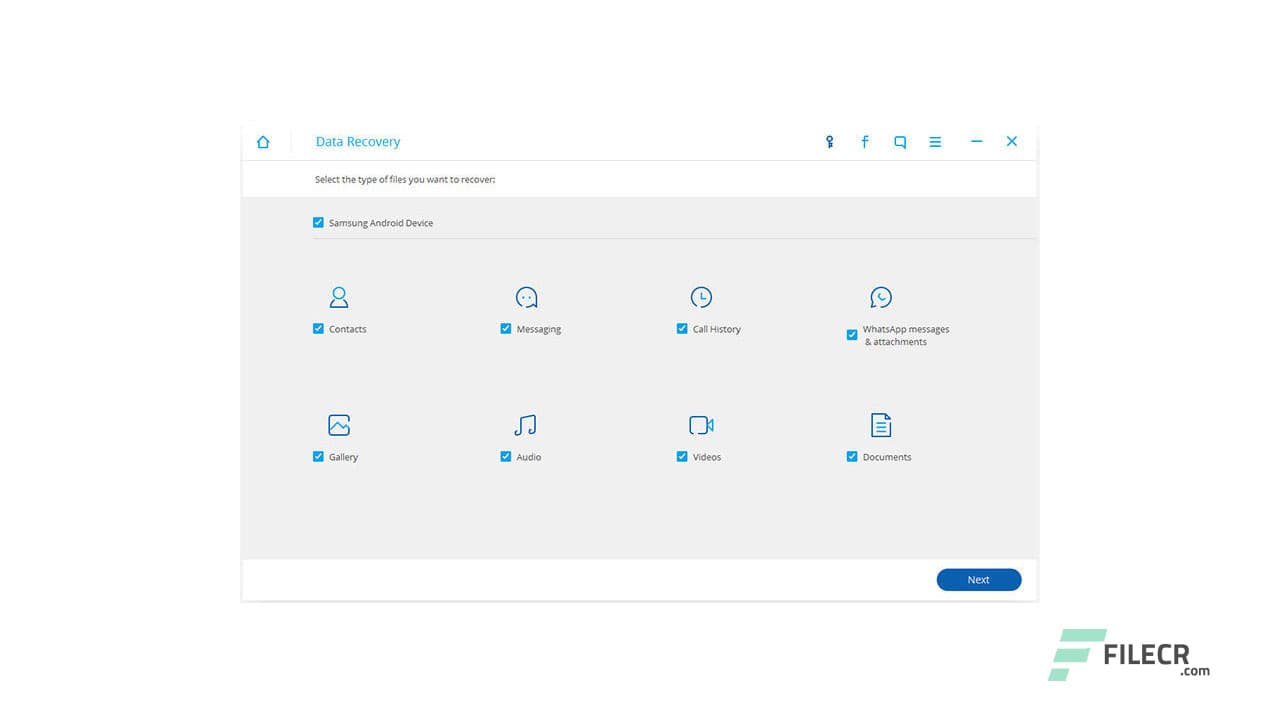Viewport: 1280px width, 720px height.
Task: Select the Call History clock icon
Action: [702, 297]
